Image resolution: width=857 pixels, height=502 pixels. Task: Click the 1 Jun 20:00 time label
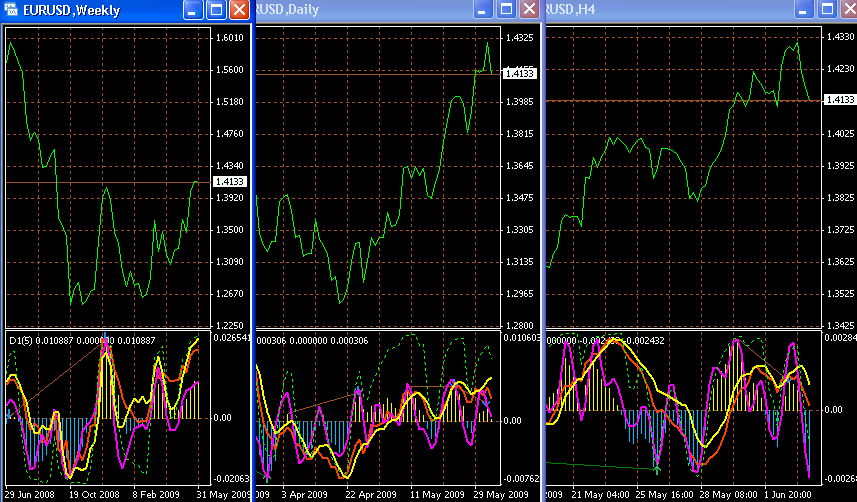point(788,494)
